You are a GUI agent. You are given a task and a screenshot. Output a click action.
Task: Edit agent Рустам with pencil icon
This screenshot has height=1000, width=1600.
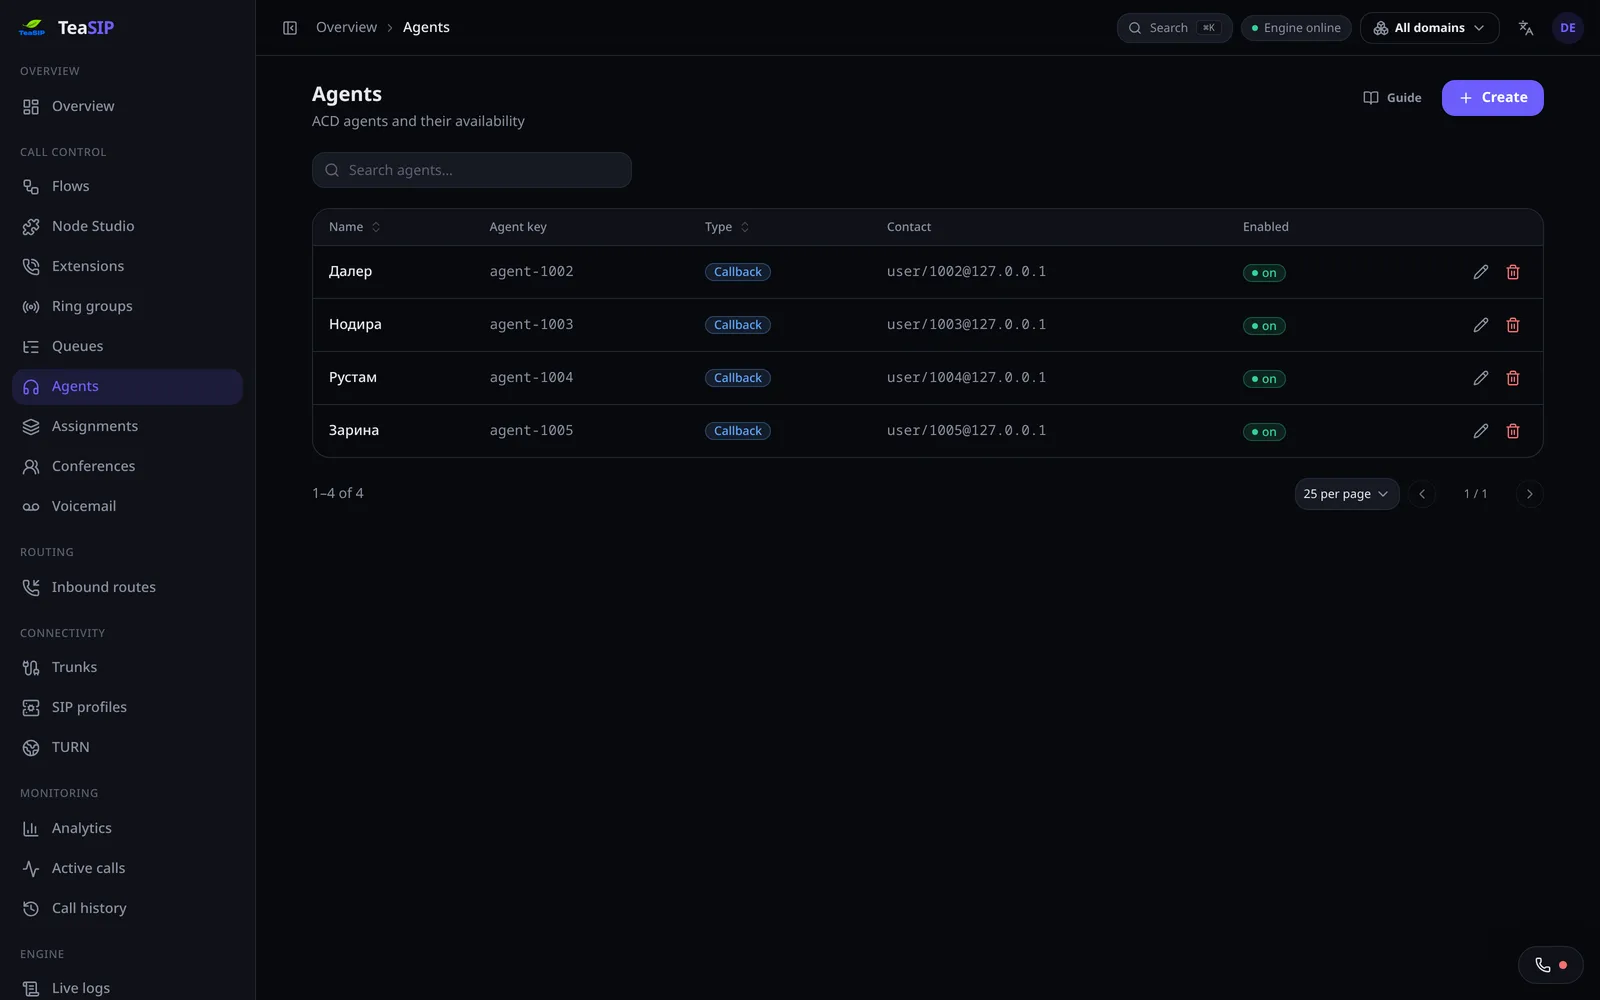pyautogui.click(x=1481, y=378)
